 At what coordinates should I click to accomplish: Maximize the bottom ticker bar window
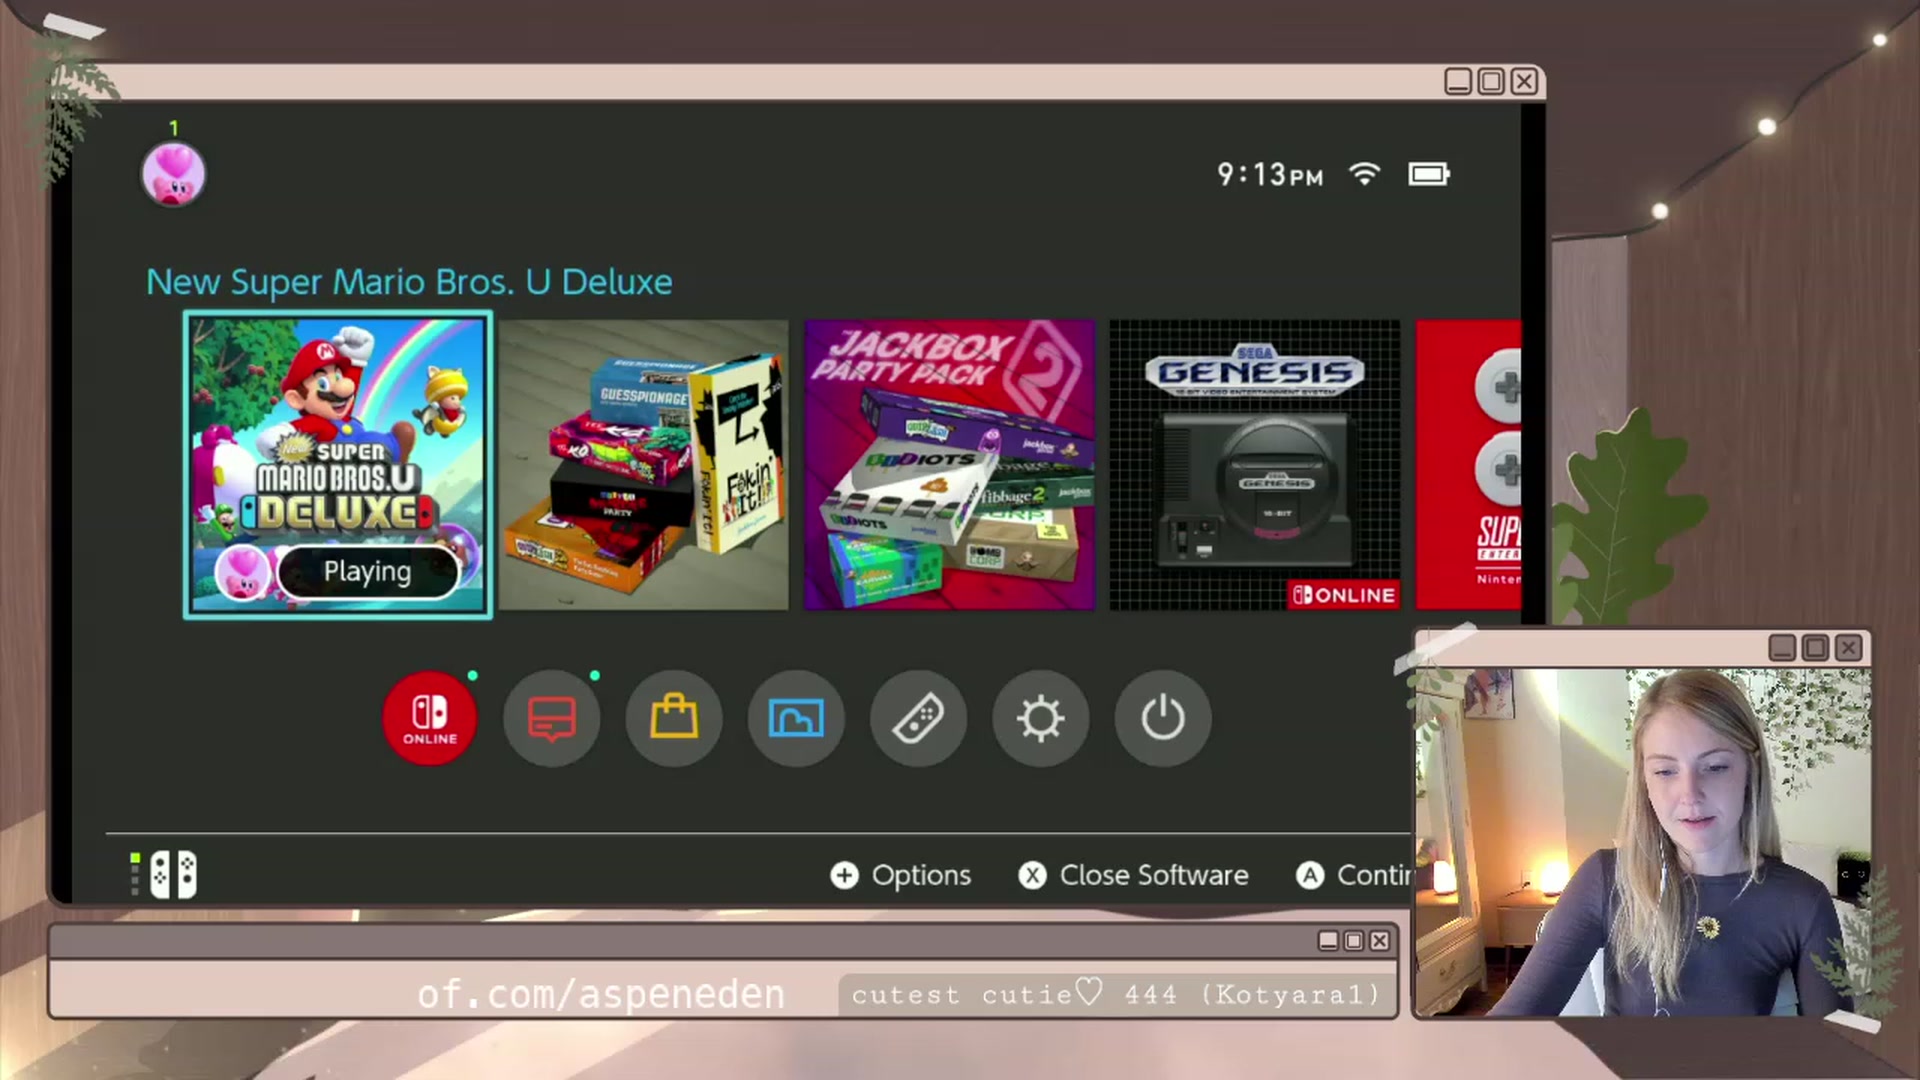coord(1354,941)
